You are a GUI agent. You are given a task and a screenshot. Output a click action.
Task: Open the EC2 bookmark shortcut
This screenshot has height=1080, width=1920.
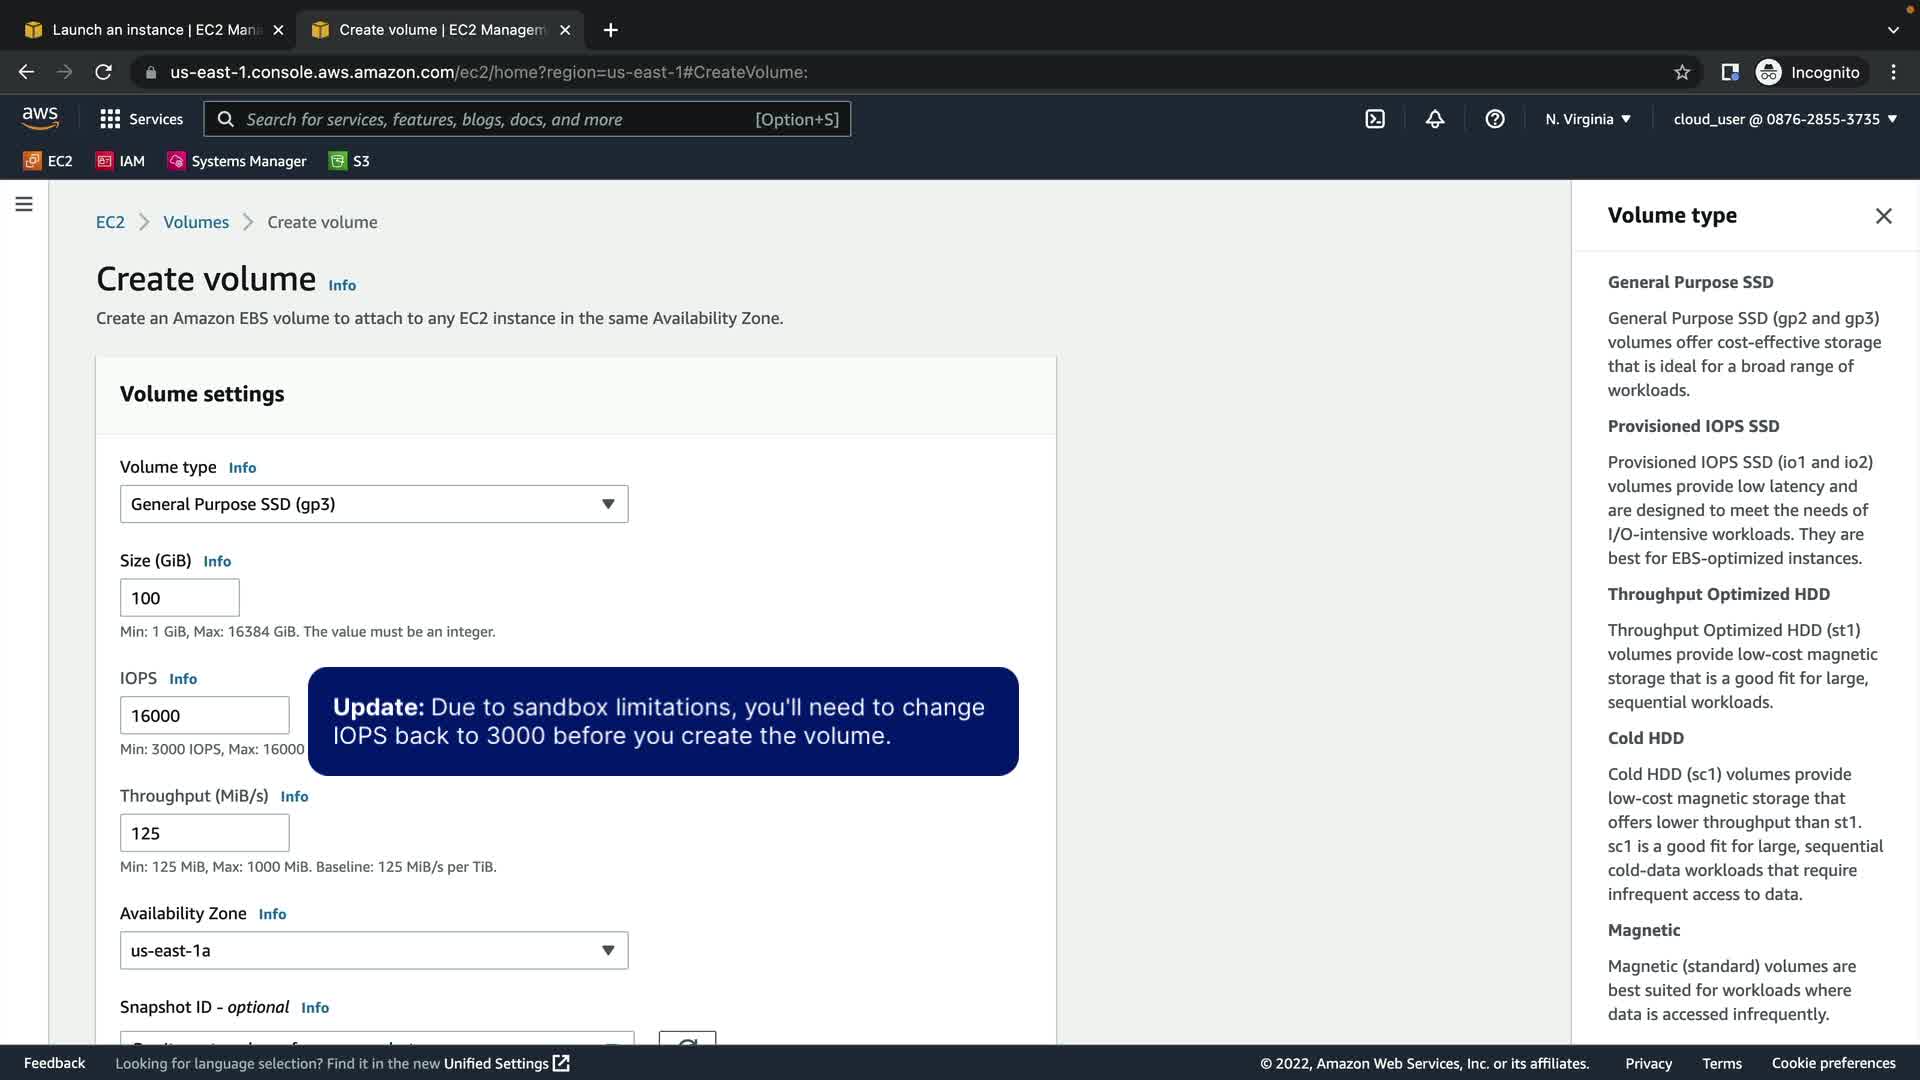coord(48,161)
